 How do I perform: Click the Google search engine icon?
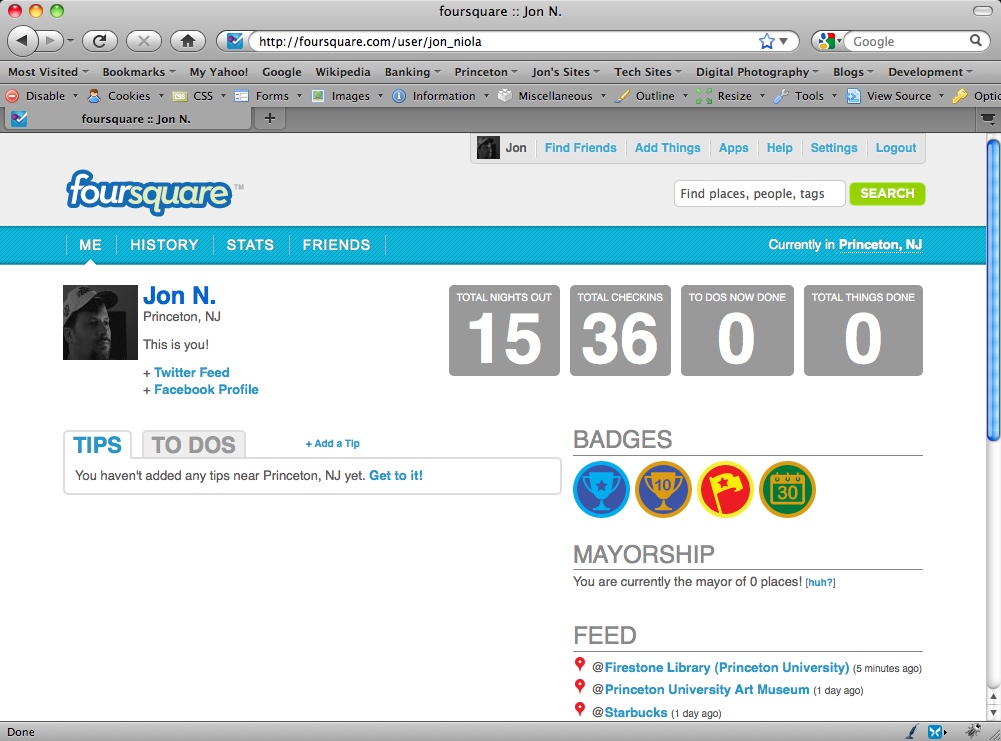point(827,41)
